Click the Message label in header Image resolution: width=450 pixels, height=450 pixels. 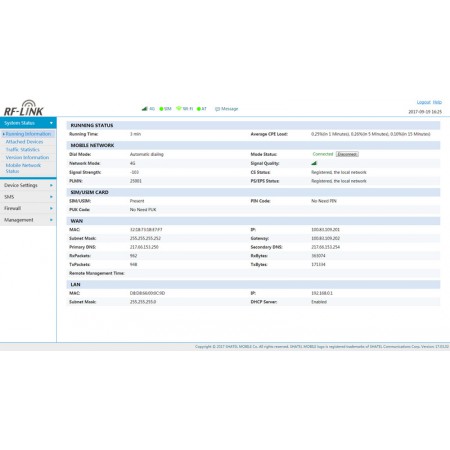[x=230, y=109]
